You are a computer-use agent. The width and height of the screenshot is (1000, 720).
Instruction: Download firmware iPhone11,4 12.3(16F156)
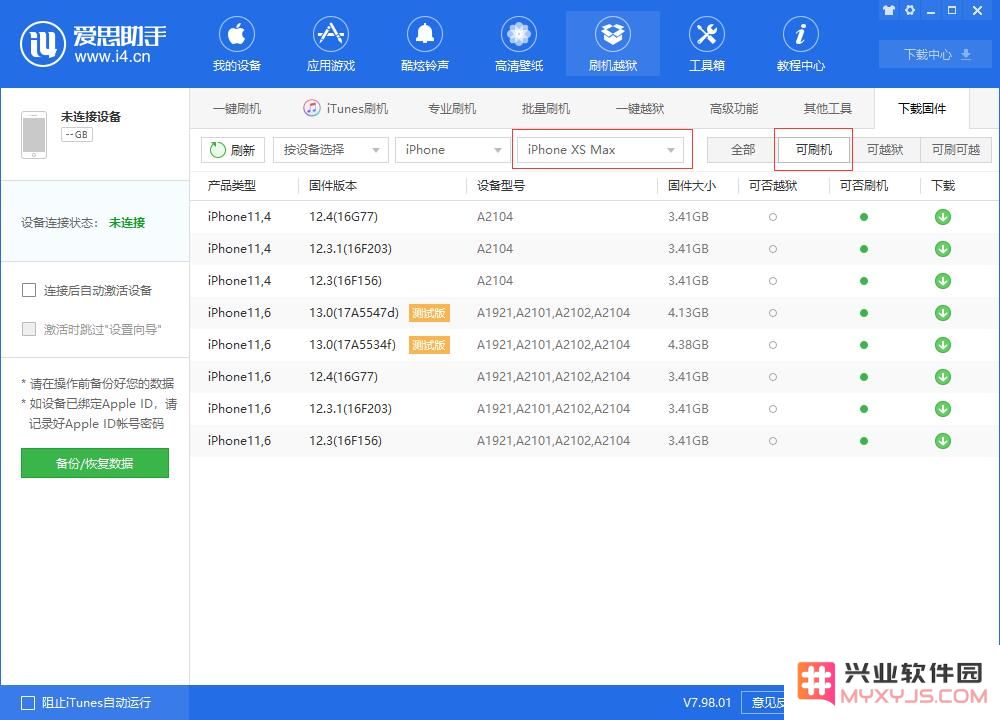pyautogui.click(x=943, y=281)
